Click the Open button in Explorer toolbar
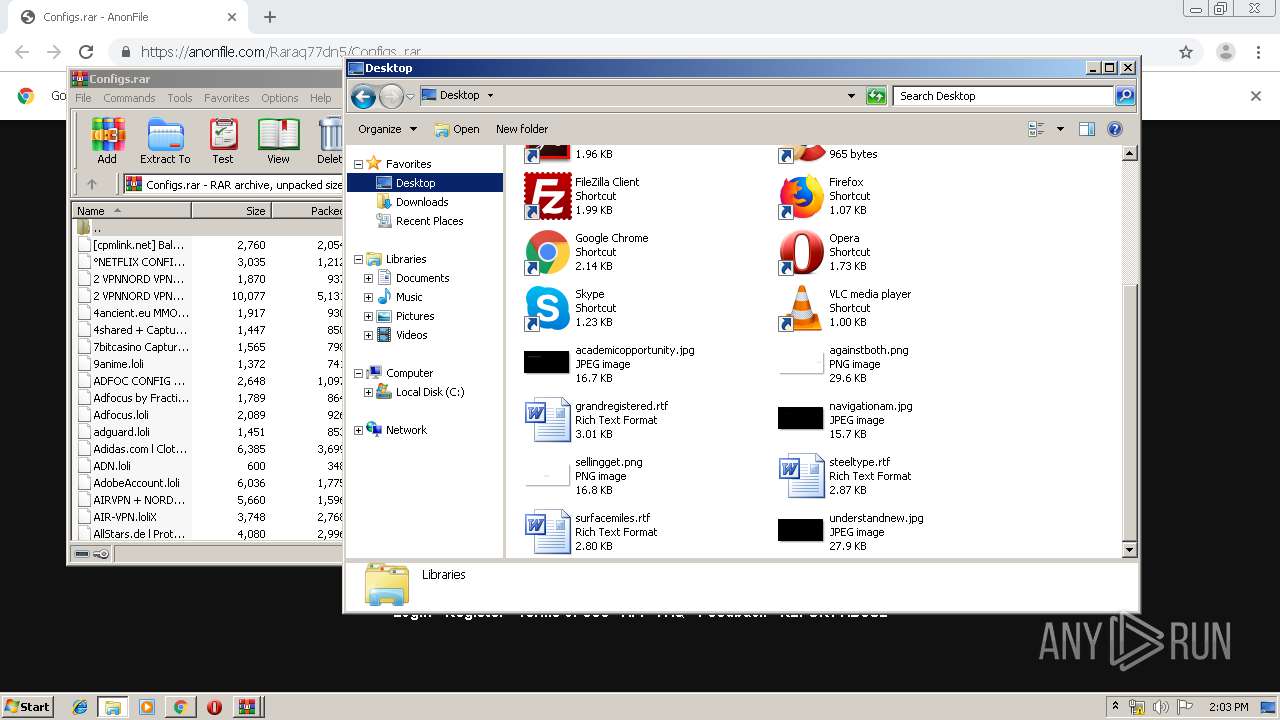 [457, 129]
